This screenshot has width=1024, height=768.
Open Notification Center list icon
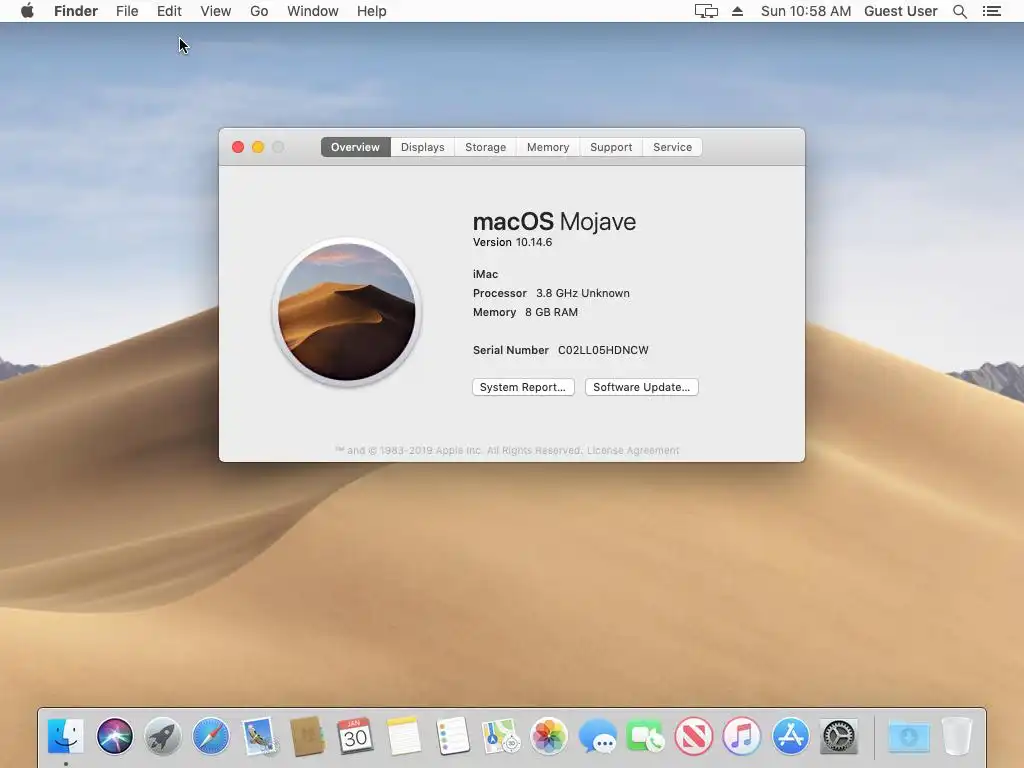[x=991, y=11]
